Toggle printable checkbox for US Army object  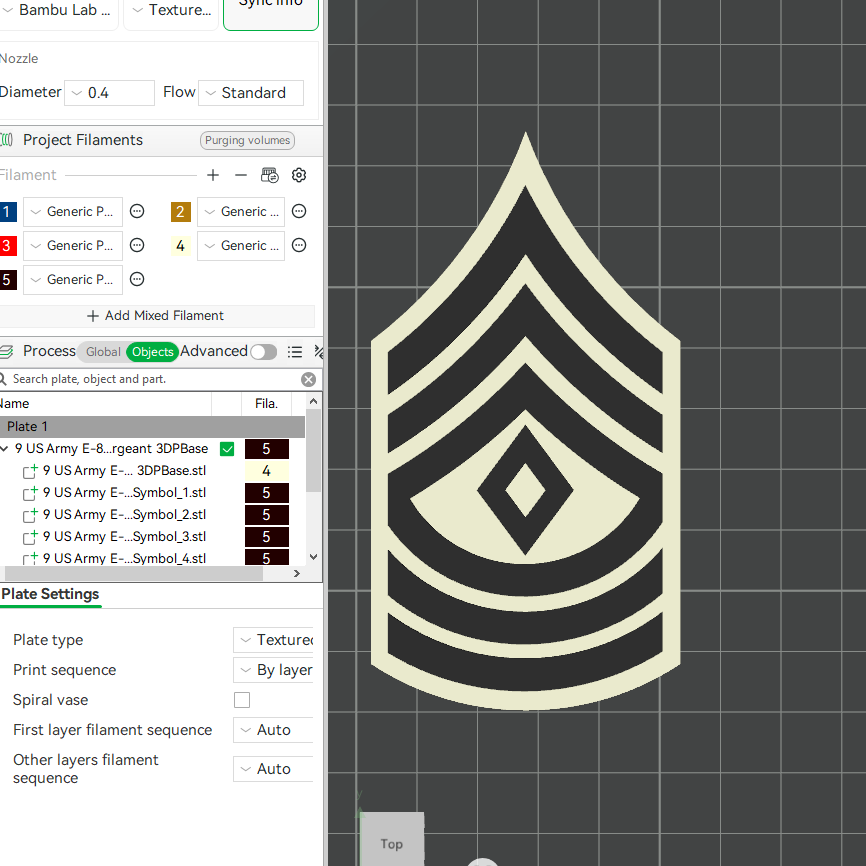click(x=227, y=449)
